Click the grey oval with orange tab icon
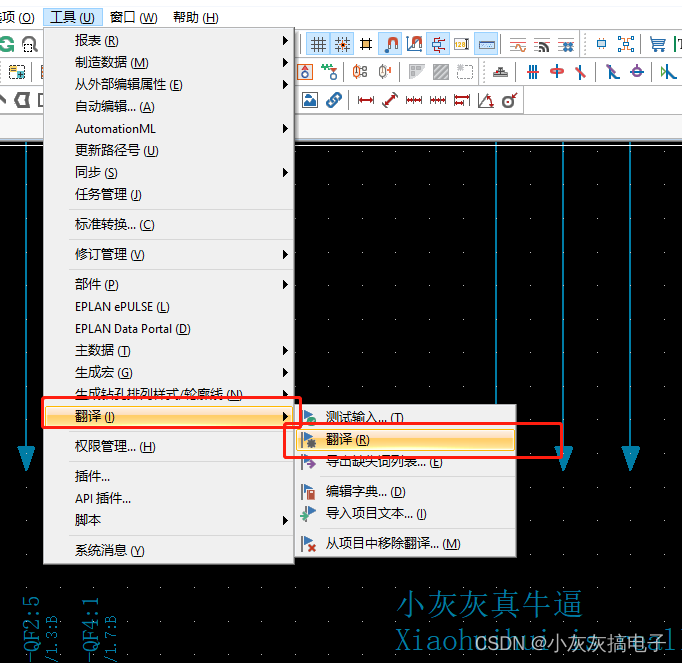Image resolution: width=682 pixels, height=663 pixels. (x=384, y=72)
